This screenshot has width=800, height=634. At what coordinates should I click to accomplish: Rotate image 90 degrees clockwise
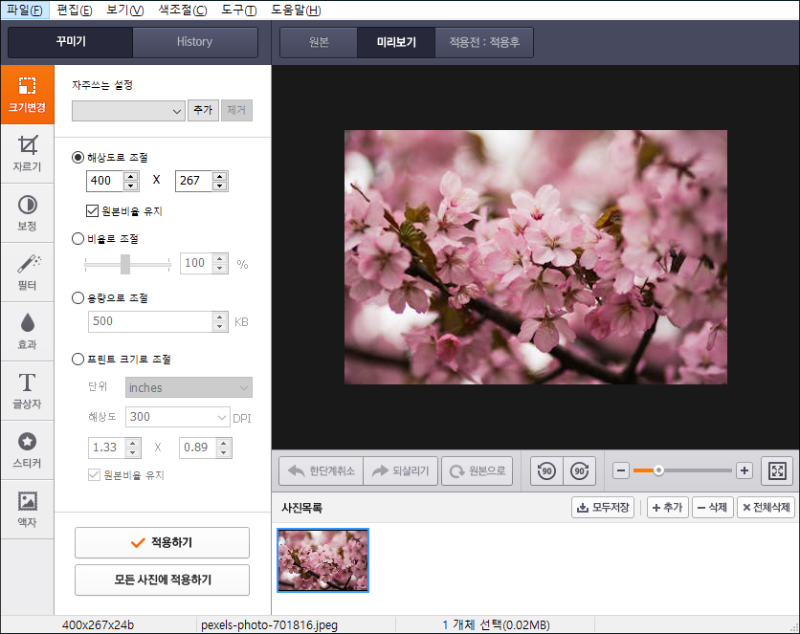click(x=580, y=471)
